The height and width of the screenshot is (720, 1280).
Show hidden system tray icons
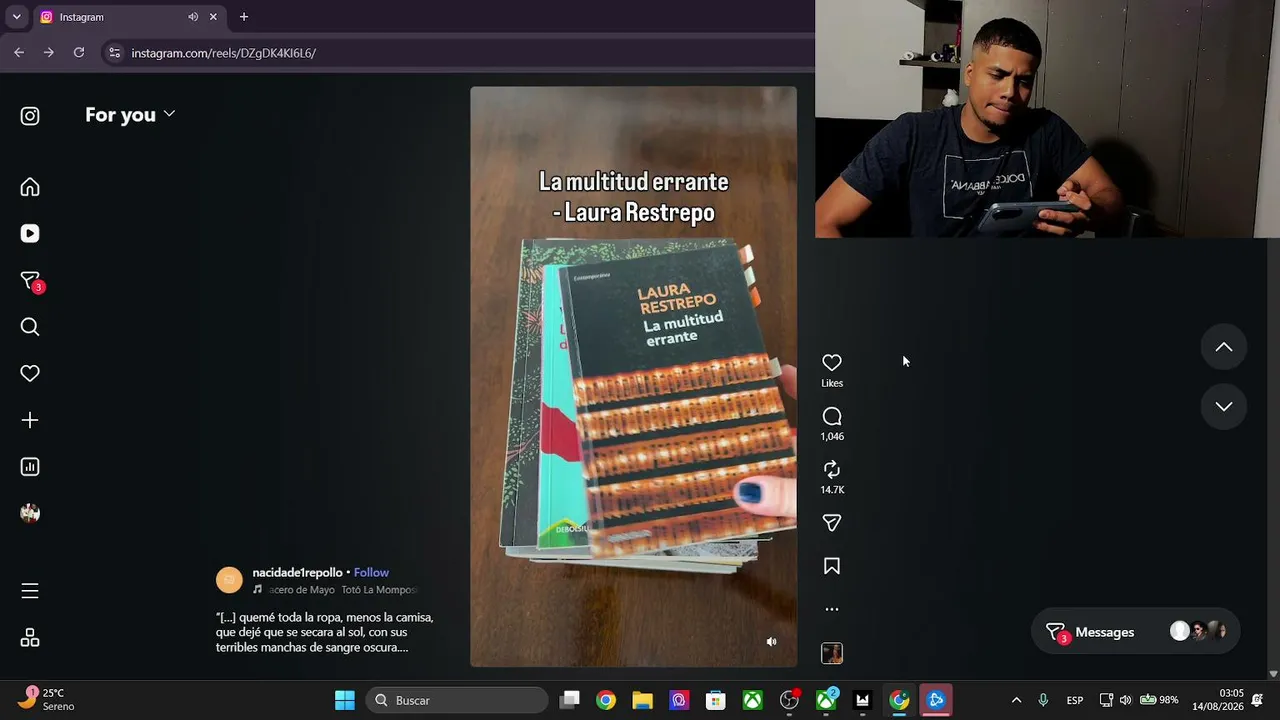(1017, 700)
